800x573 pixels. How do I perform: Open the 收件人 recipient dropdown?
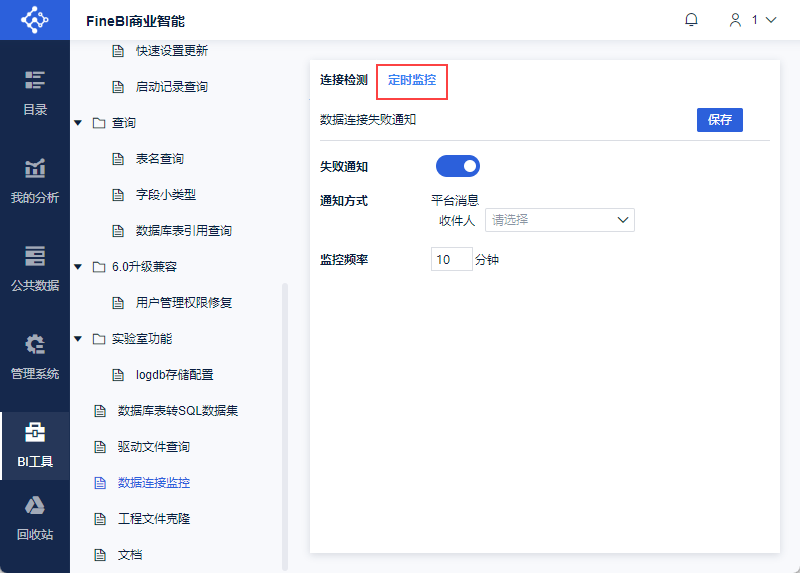point(559,220)
